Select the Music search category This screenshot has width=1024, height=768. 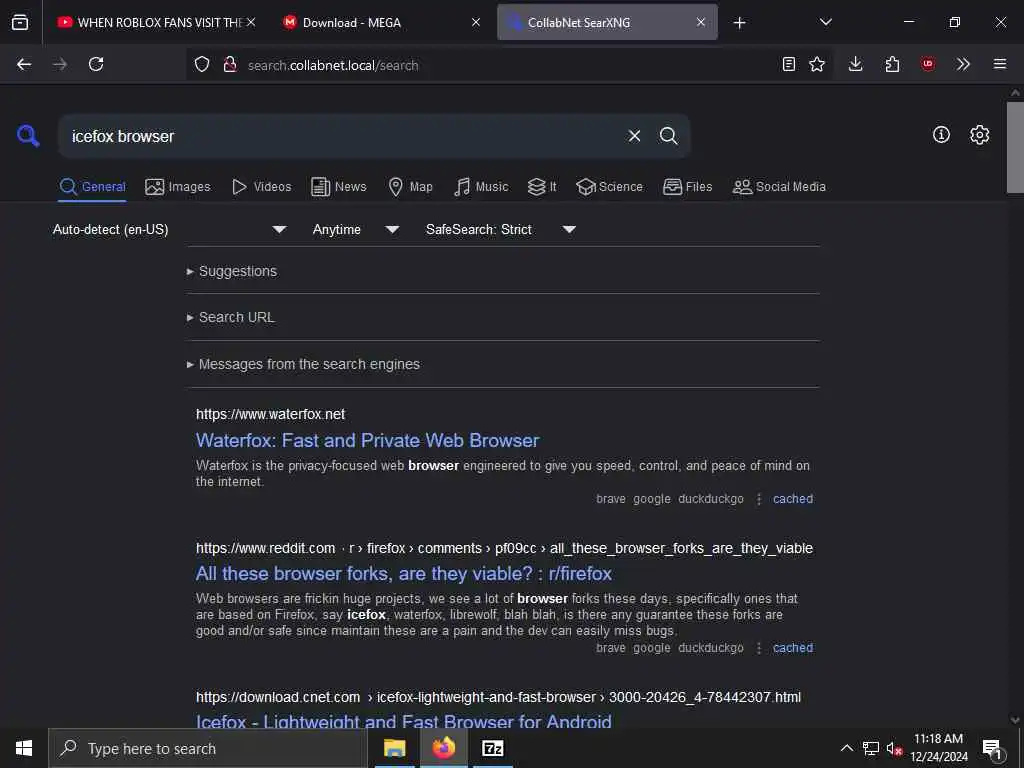[481, 187]
